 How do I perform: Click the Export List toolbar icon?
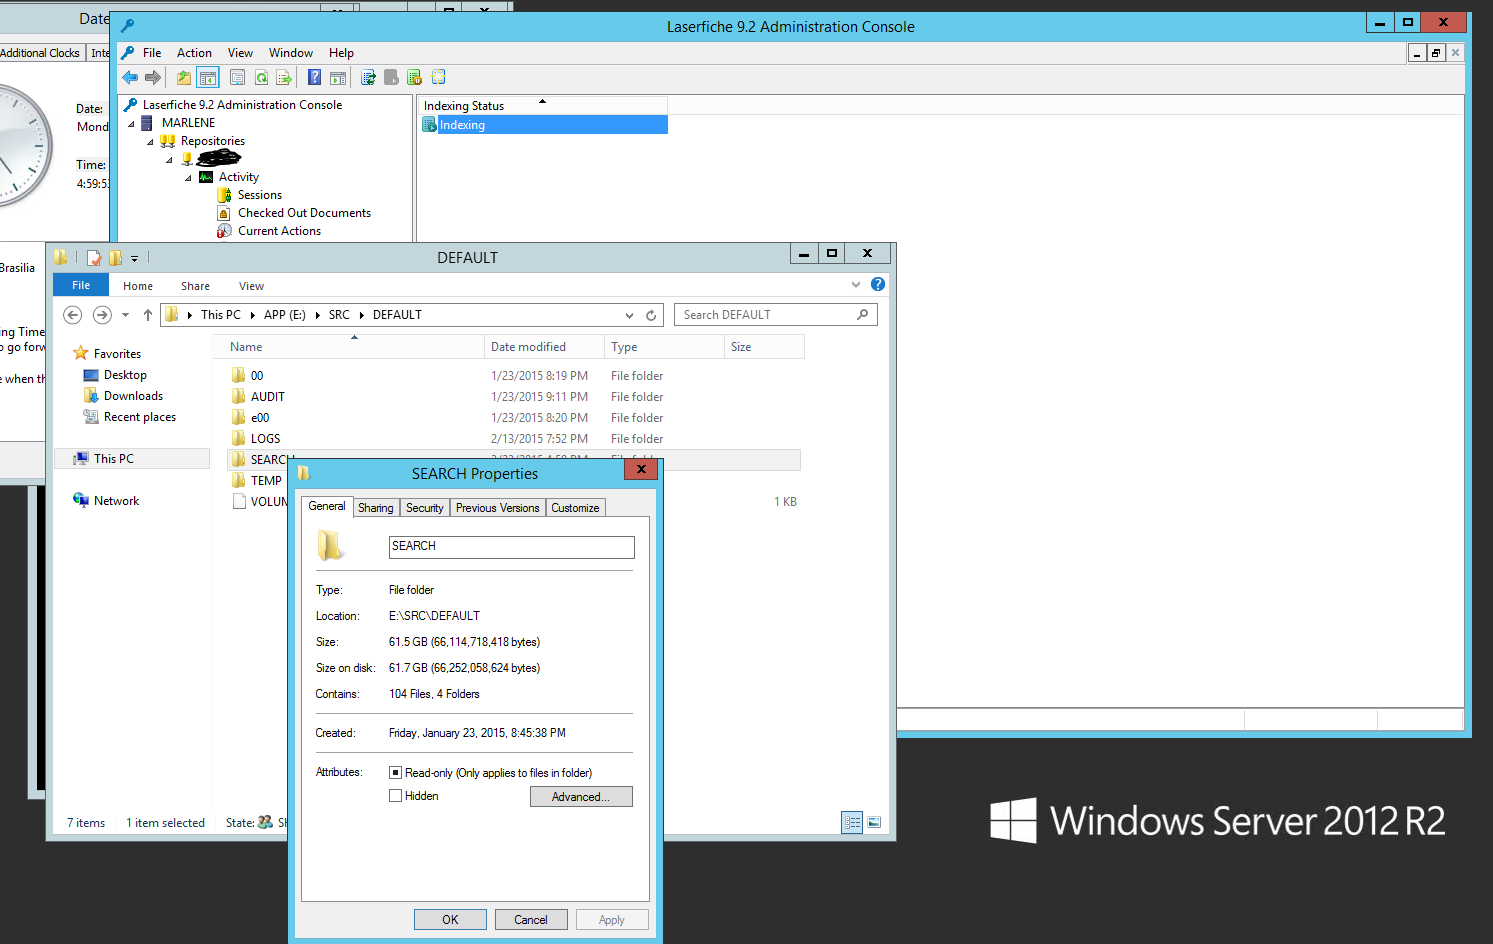(284, 78)
